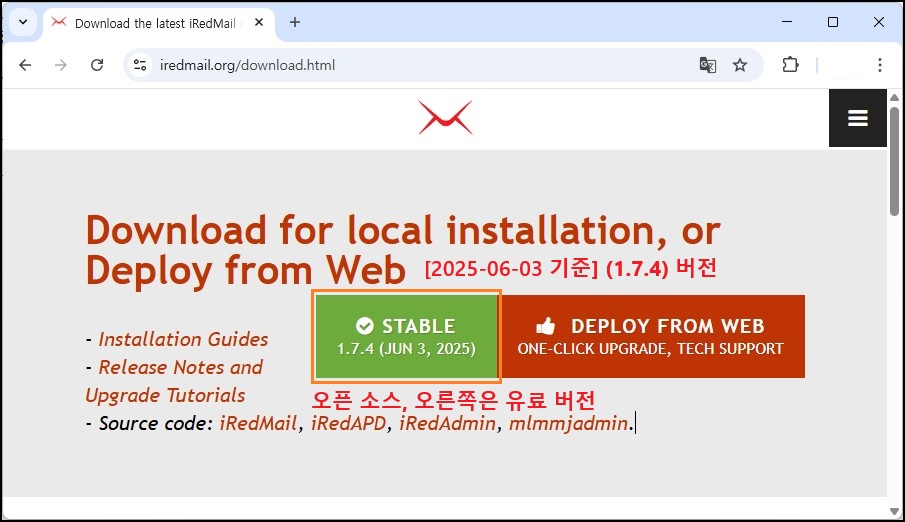Click the browser forward arrow
The height and width of the screenshot is (522, 905).
(x=61, y=65)
